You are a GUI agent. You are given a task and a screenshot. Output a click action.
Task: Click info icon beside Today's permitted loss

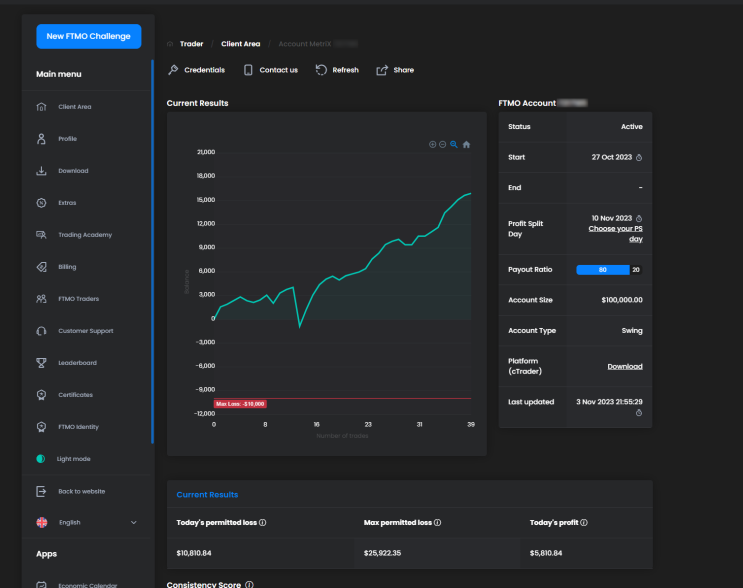[263, 523]
